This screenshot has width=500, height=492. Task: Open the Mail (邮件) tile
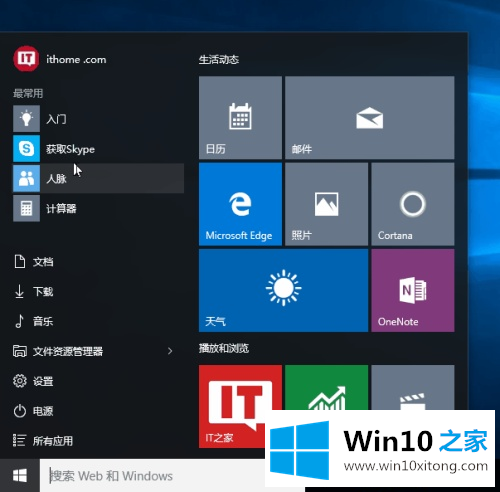370,118
